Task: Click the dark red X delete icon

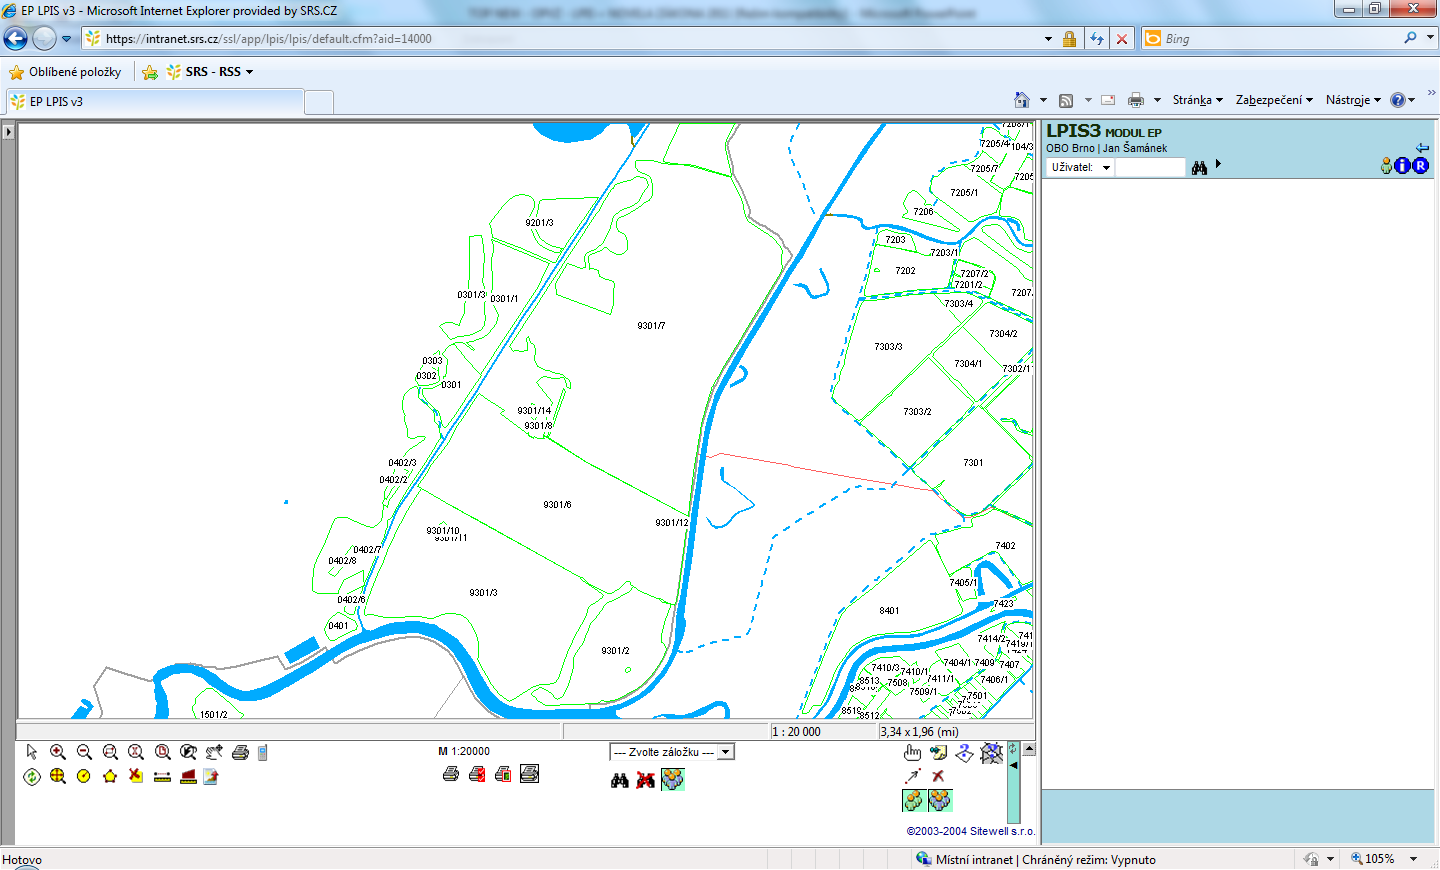Action: point(938,776)
